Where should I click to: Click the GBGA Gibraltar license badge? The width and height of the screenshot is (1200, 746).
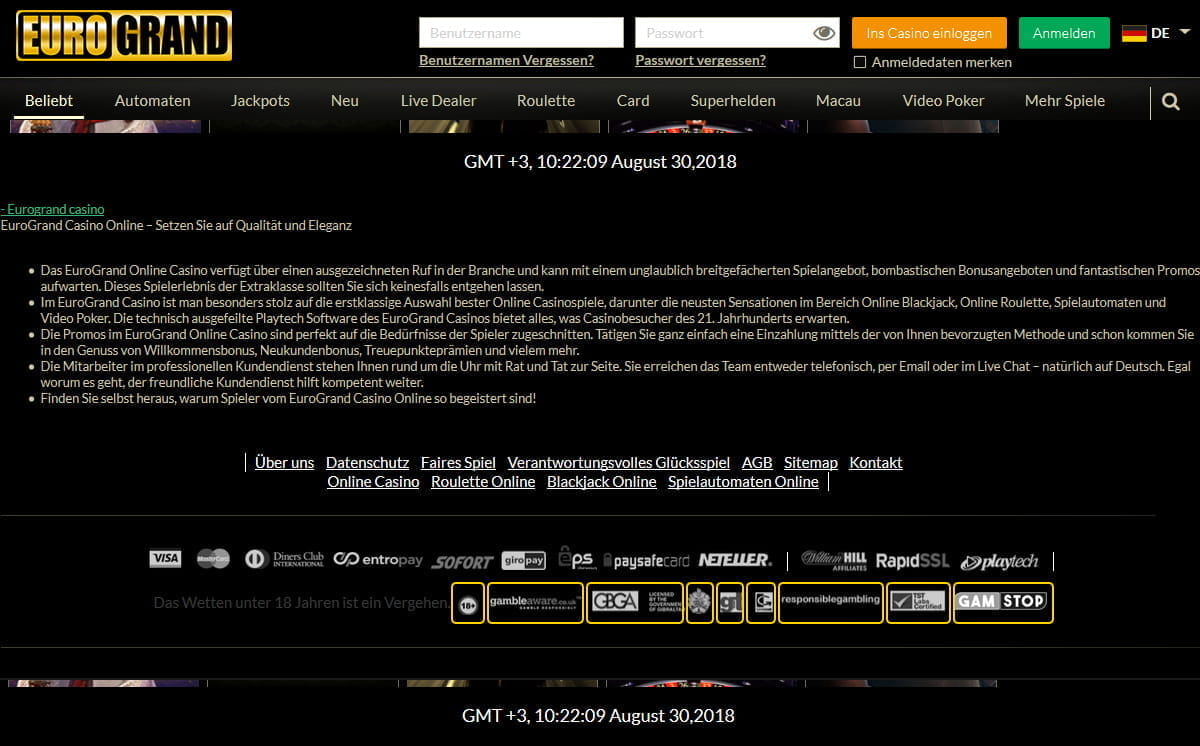[635, 603]
